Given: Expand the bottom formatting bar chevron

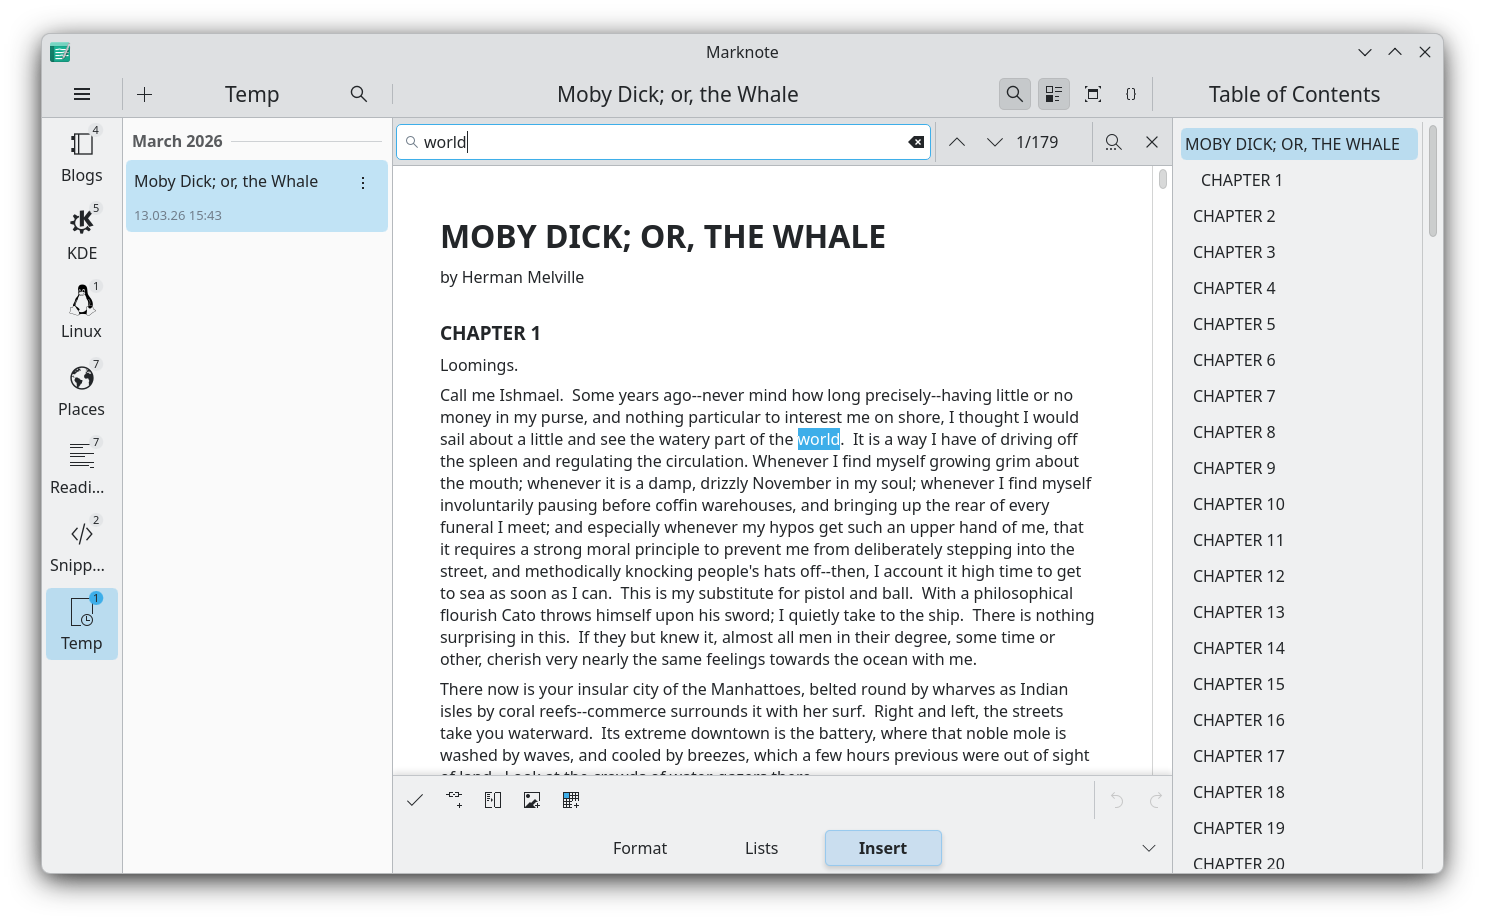Looking at the screenshot, I should click(1147, 847).
